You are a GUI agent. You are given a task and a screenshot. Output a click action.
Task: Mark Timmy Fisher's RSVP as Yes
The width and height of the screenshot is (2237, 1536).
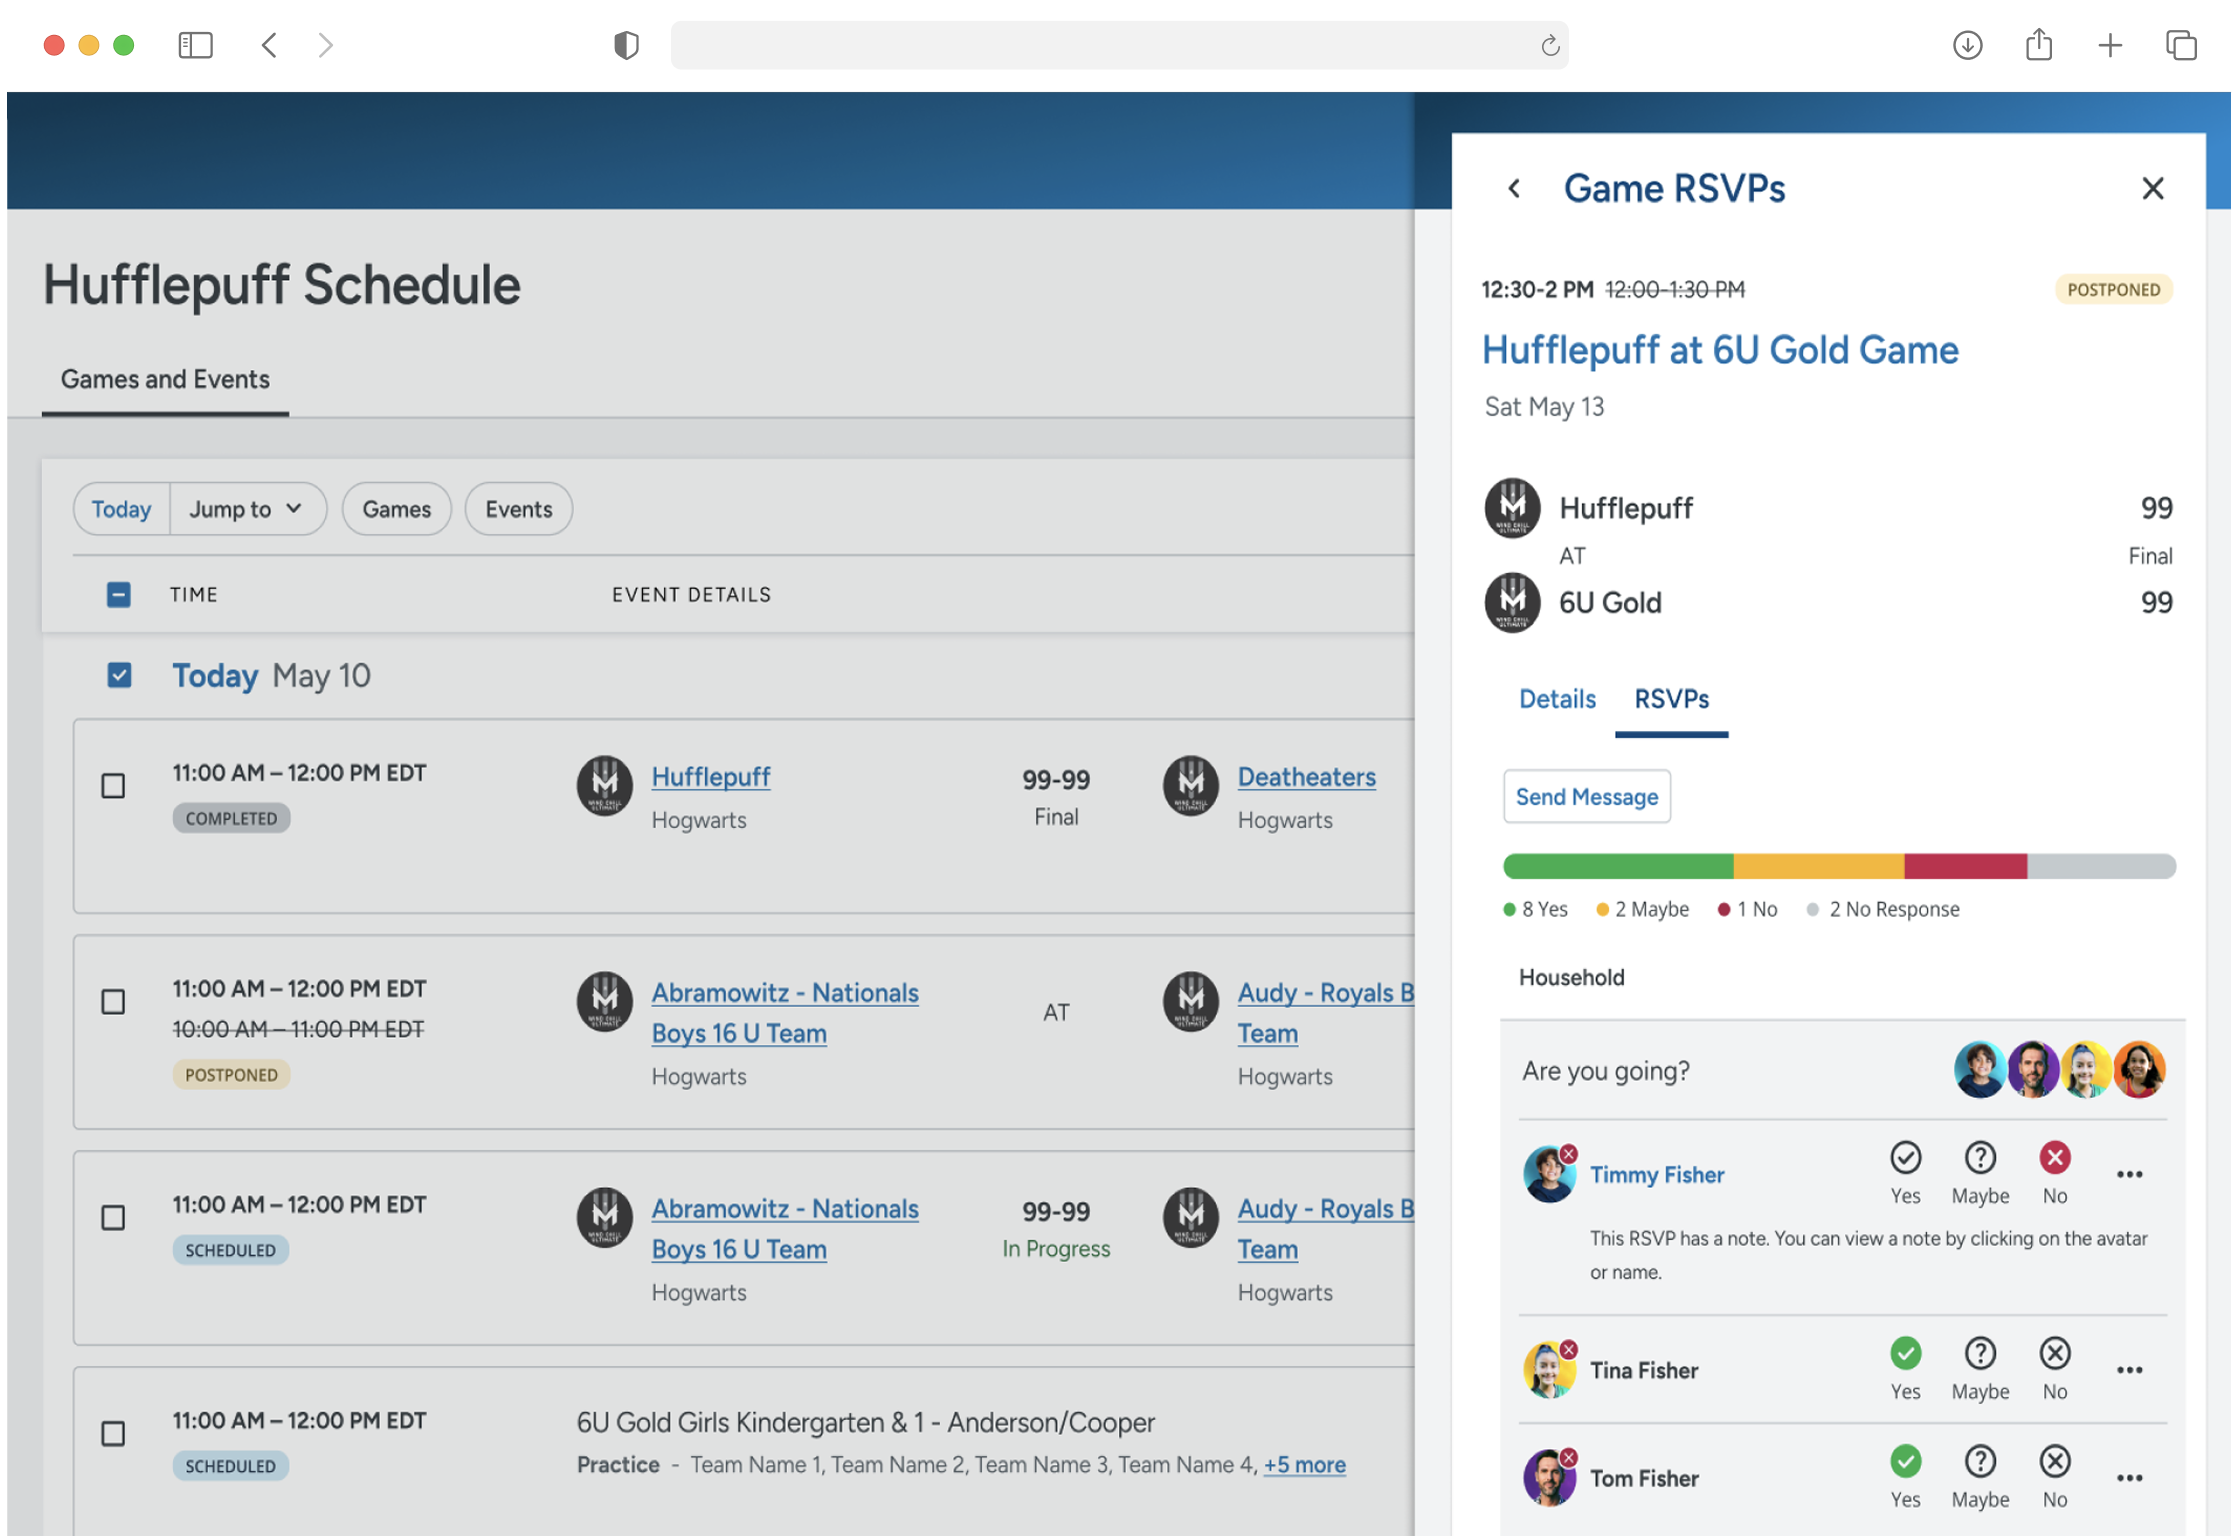tap(1905, 1158)
